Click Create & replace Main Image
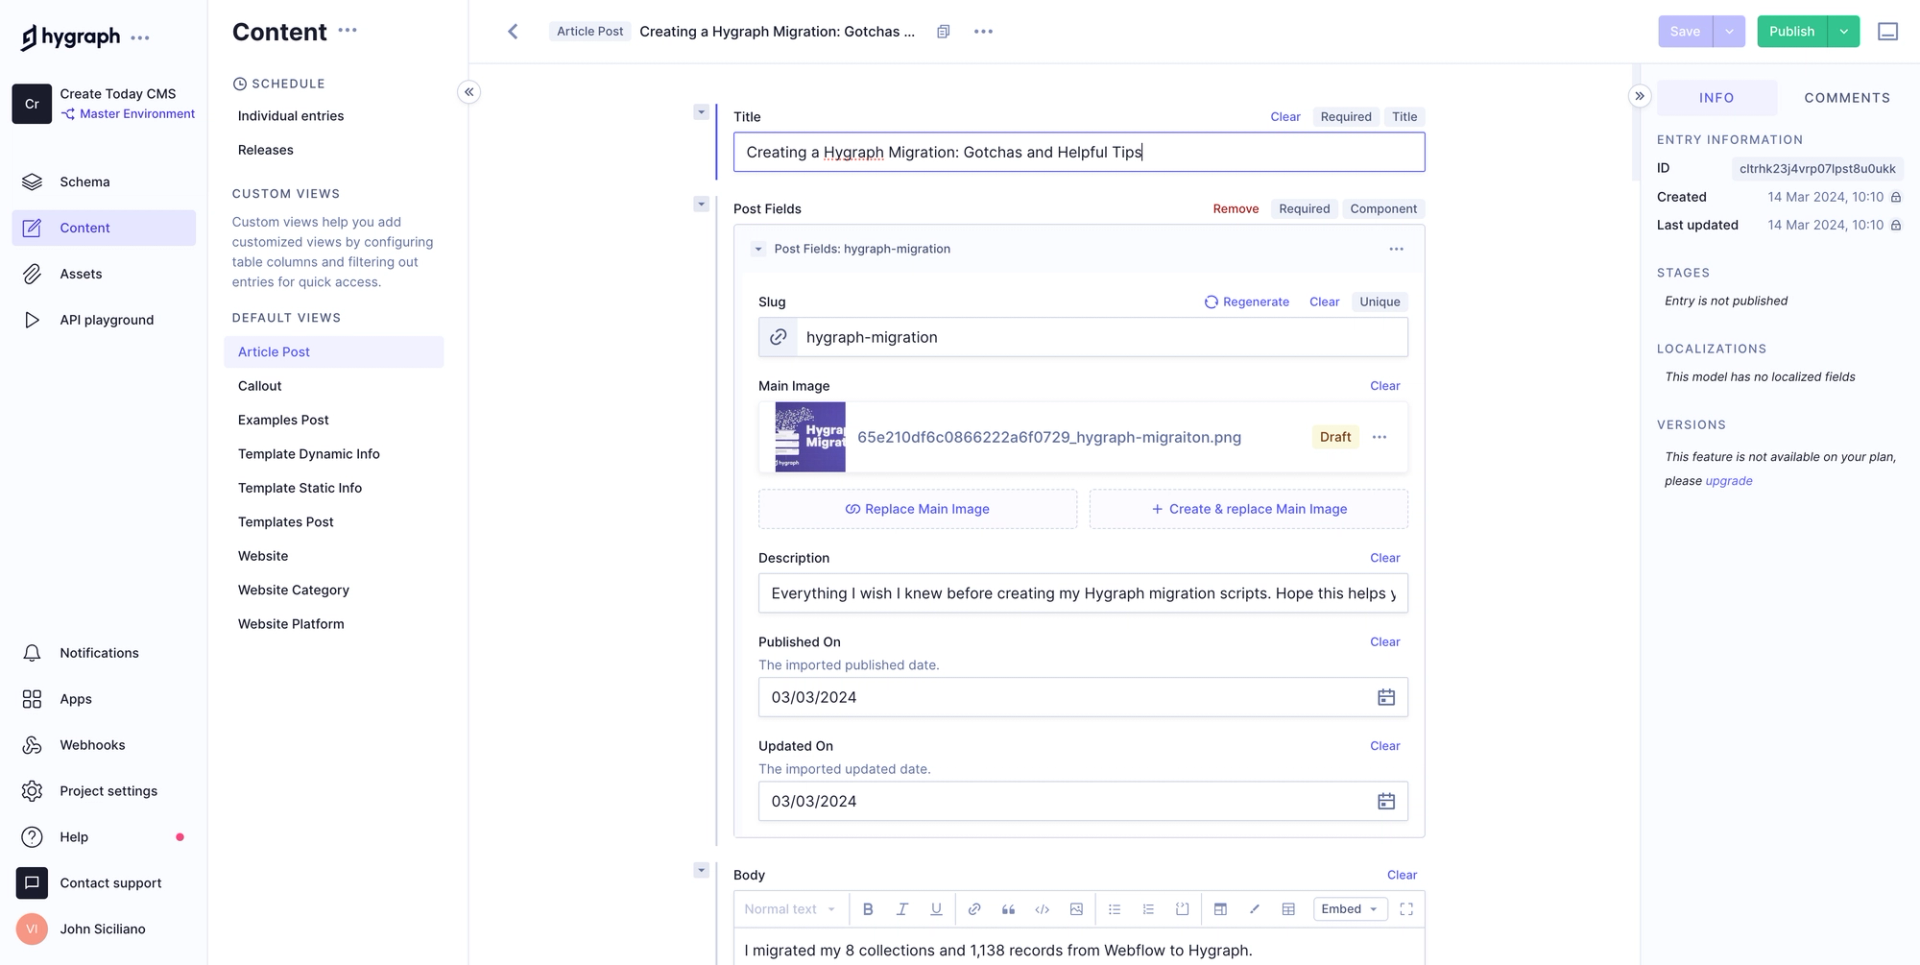This screenshot has height=965, width=1920. [1248, 509]
